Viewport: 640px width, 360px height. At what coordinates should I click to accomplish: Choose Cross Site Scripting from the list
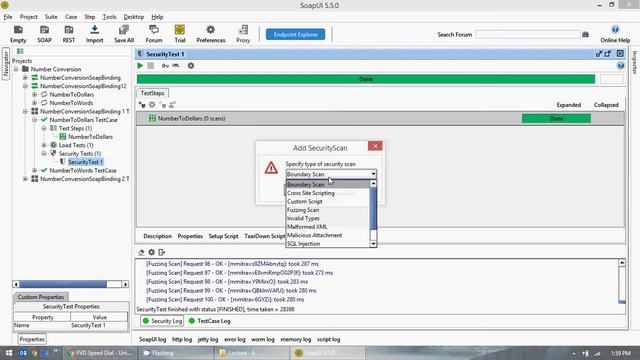pos(327,193)
